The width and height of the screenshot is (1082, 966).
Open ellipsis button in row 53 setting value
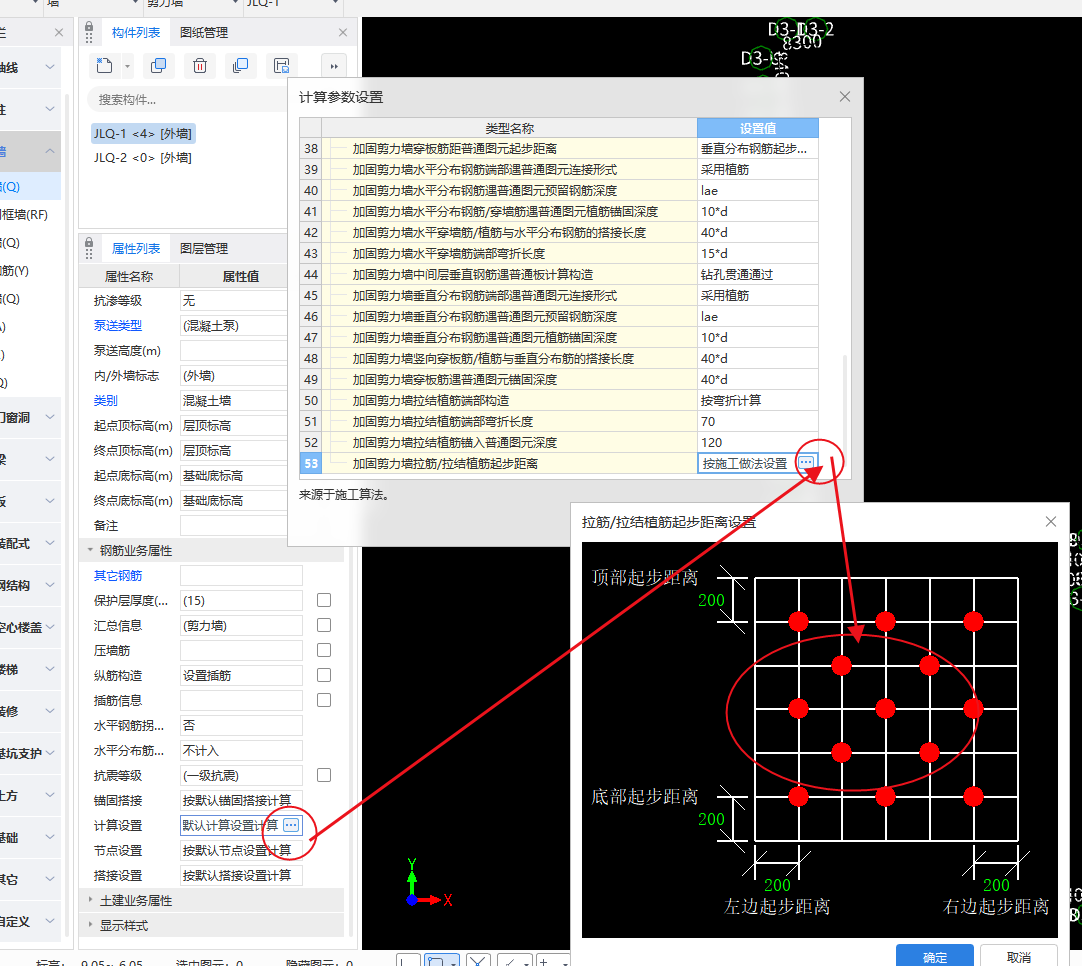tap(806, 463)
